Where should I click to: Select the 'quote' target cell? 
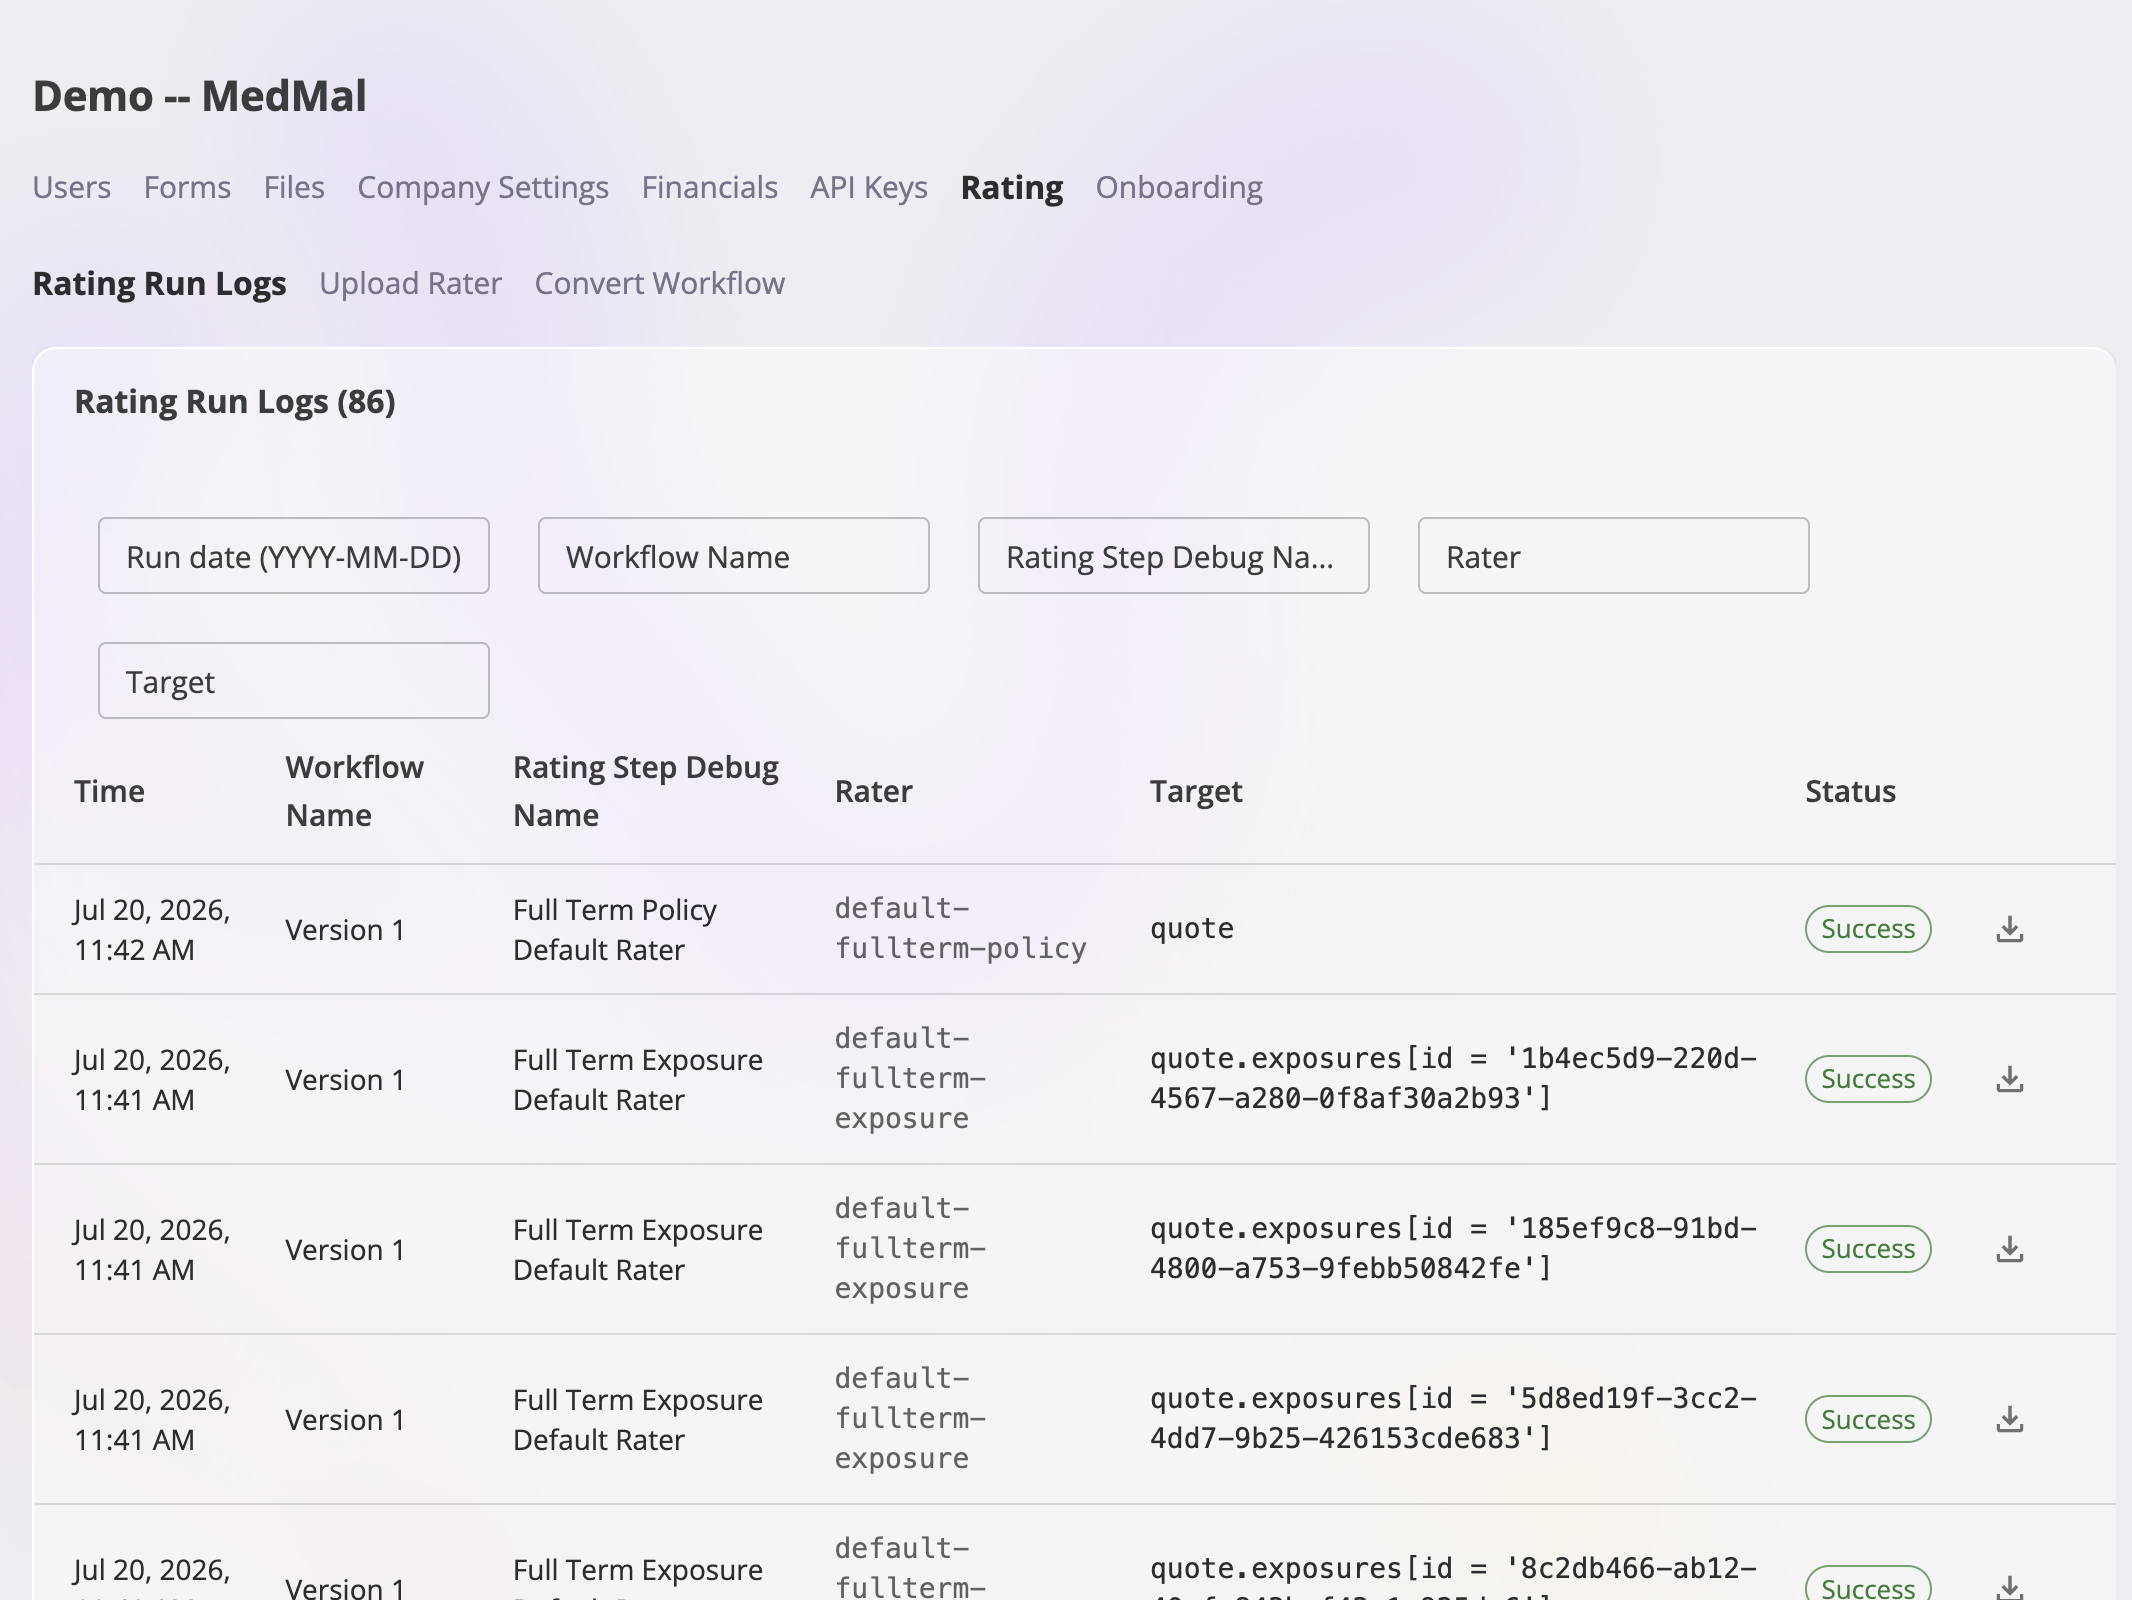point(1192,929)
